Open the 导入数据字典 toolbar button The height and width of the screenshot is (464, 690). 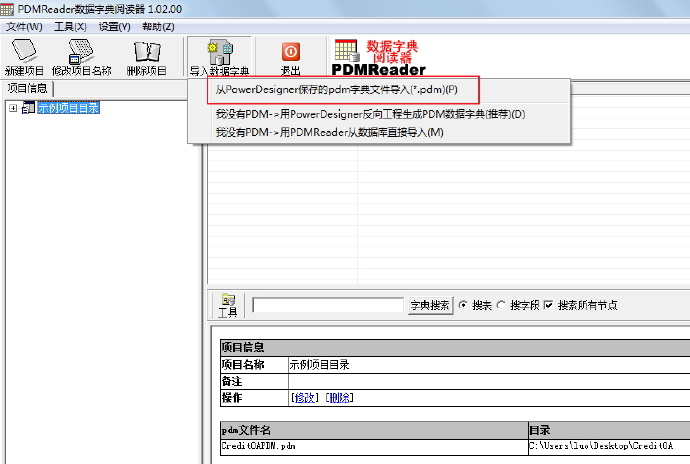click(x=220, y=57)
